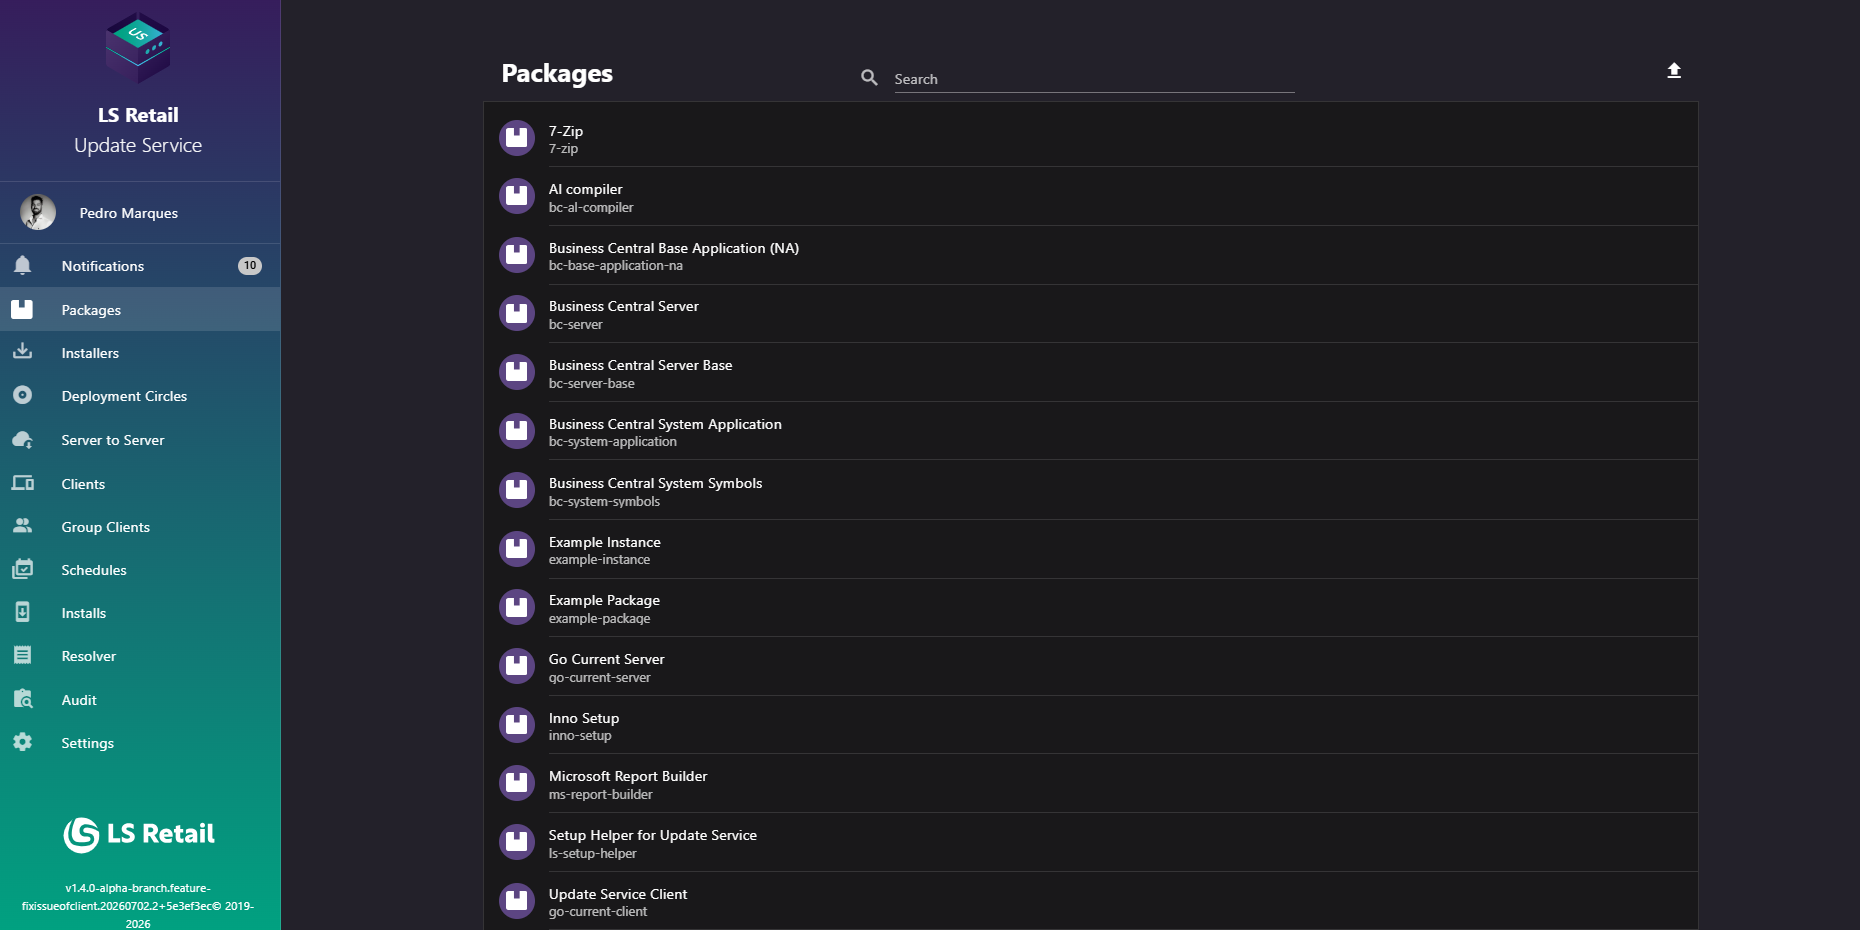Navigate to Server to Server
Screen dimensions: 1860x930
[140, 439]
